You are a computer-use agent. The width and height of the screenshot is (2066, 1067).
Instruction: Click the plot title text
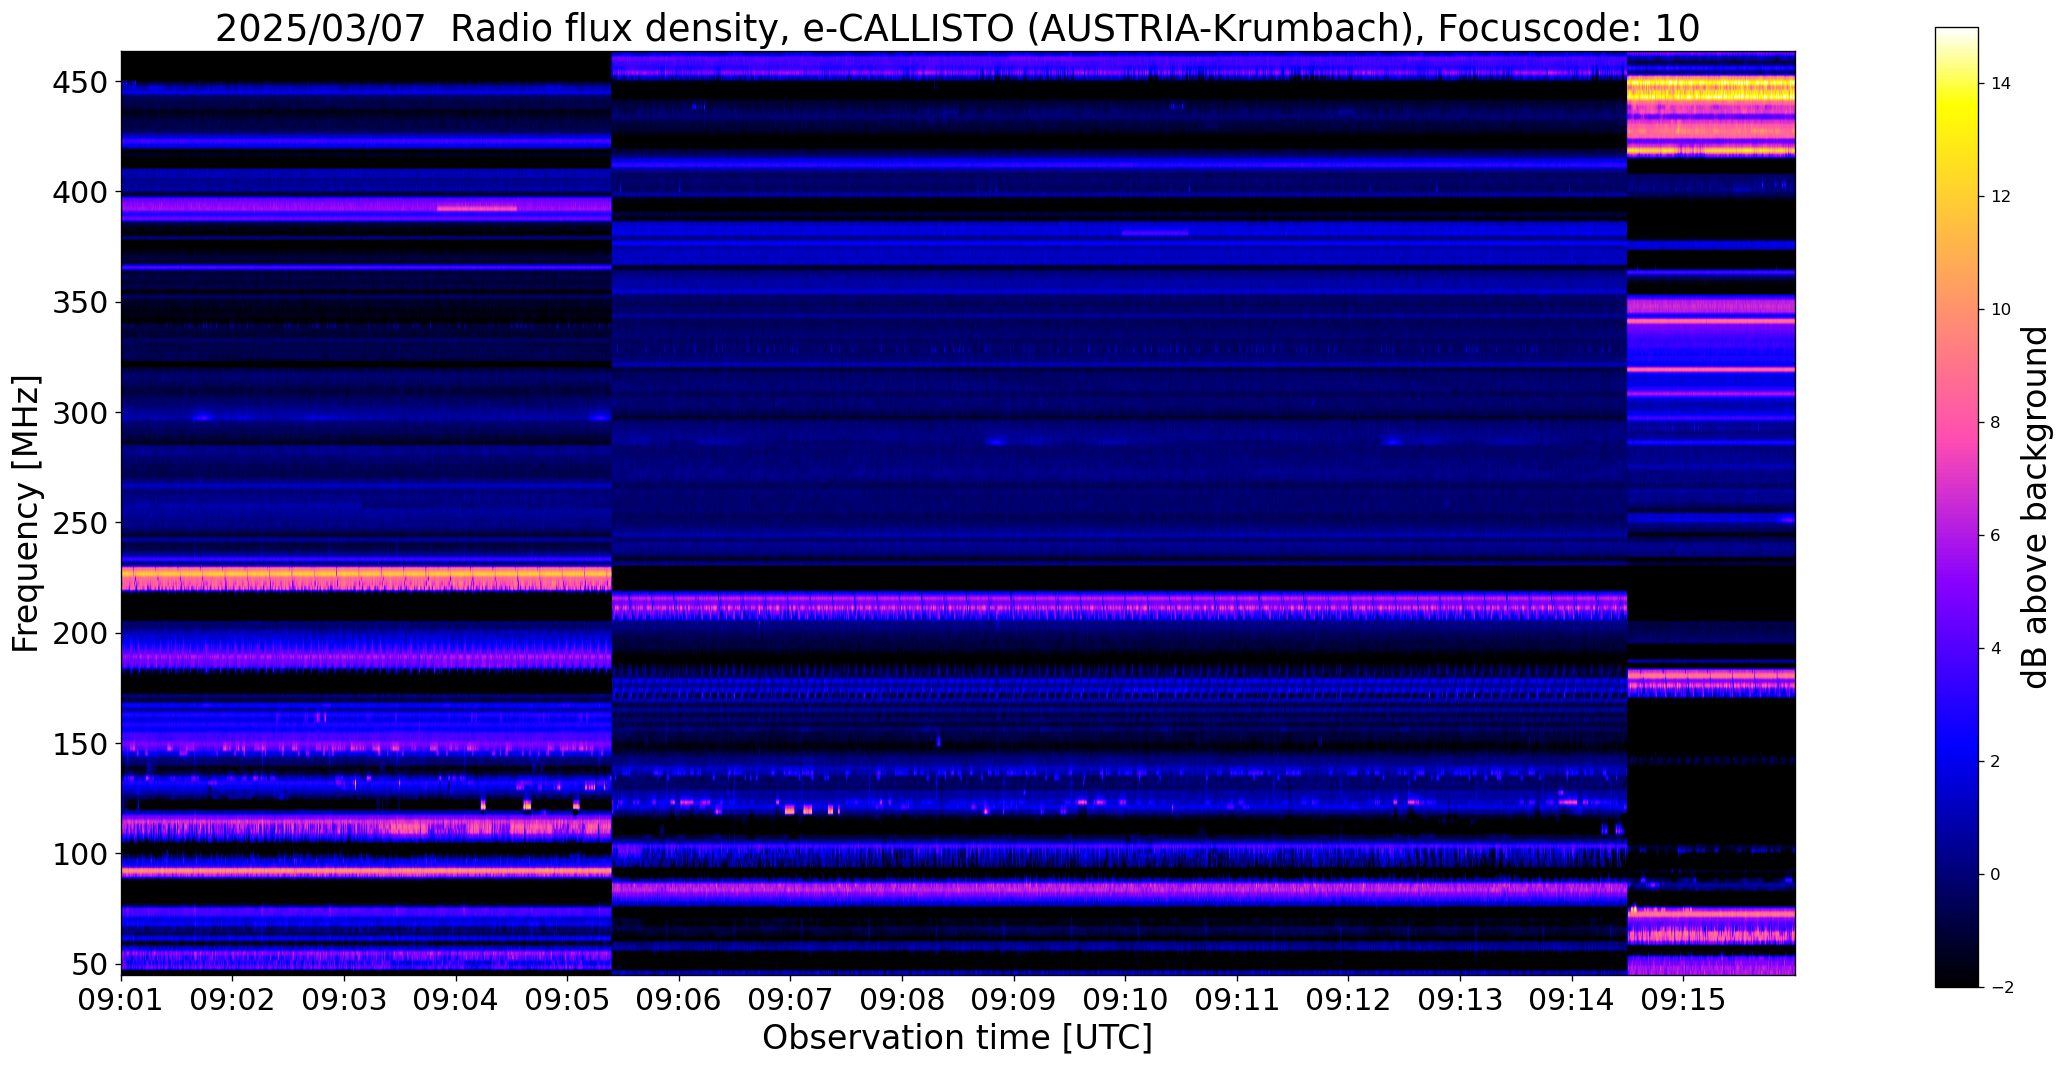tap(957, 28)
